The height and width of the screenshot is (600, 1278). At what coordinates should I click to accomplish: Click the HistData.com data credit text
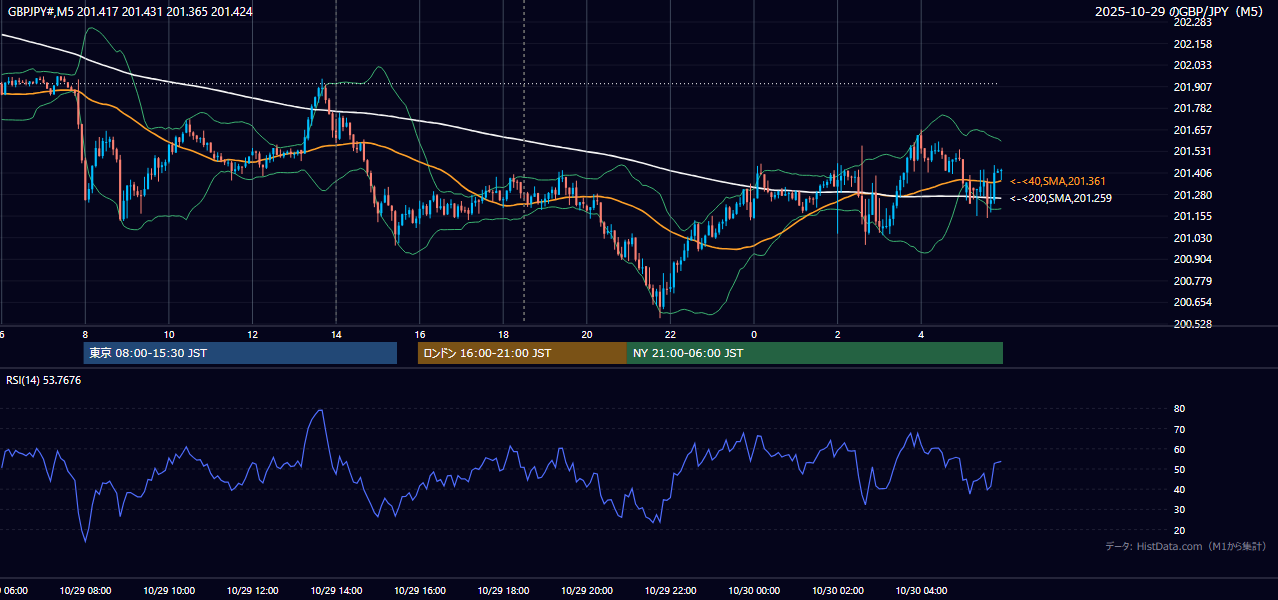(1186, 546)
